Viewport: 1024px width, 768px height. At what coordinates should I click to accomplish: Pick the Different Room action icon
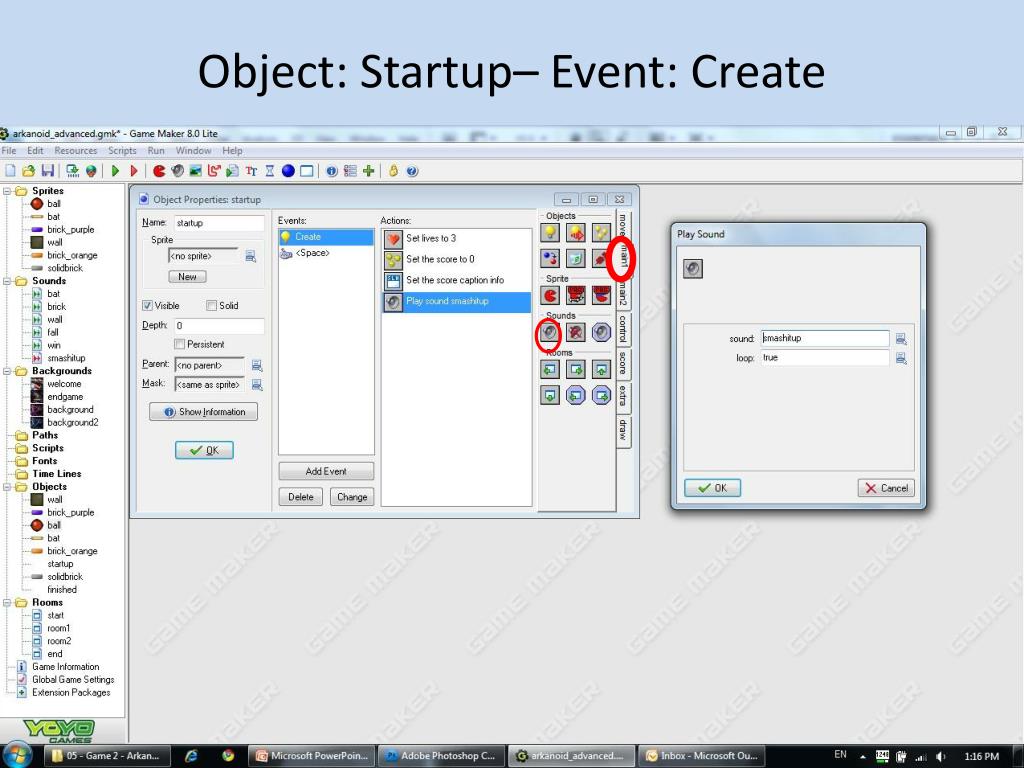pyautogui.click(x=550, y=395)
